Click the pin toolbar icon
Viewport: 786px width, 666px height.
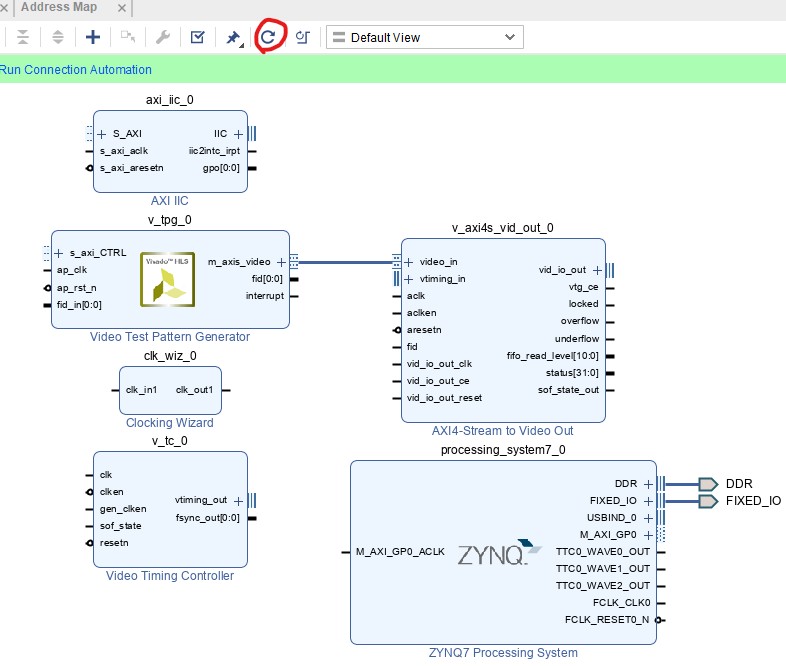coord(233,38)
